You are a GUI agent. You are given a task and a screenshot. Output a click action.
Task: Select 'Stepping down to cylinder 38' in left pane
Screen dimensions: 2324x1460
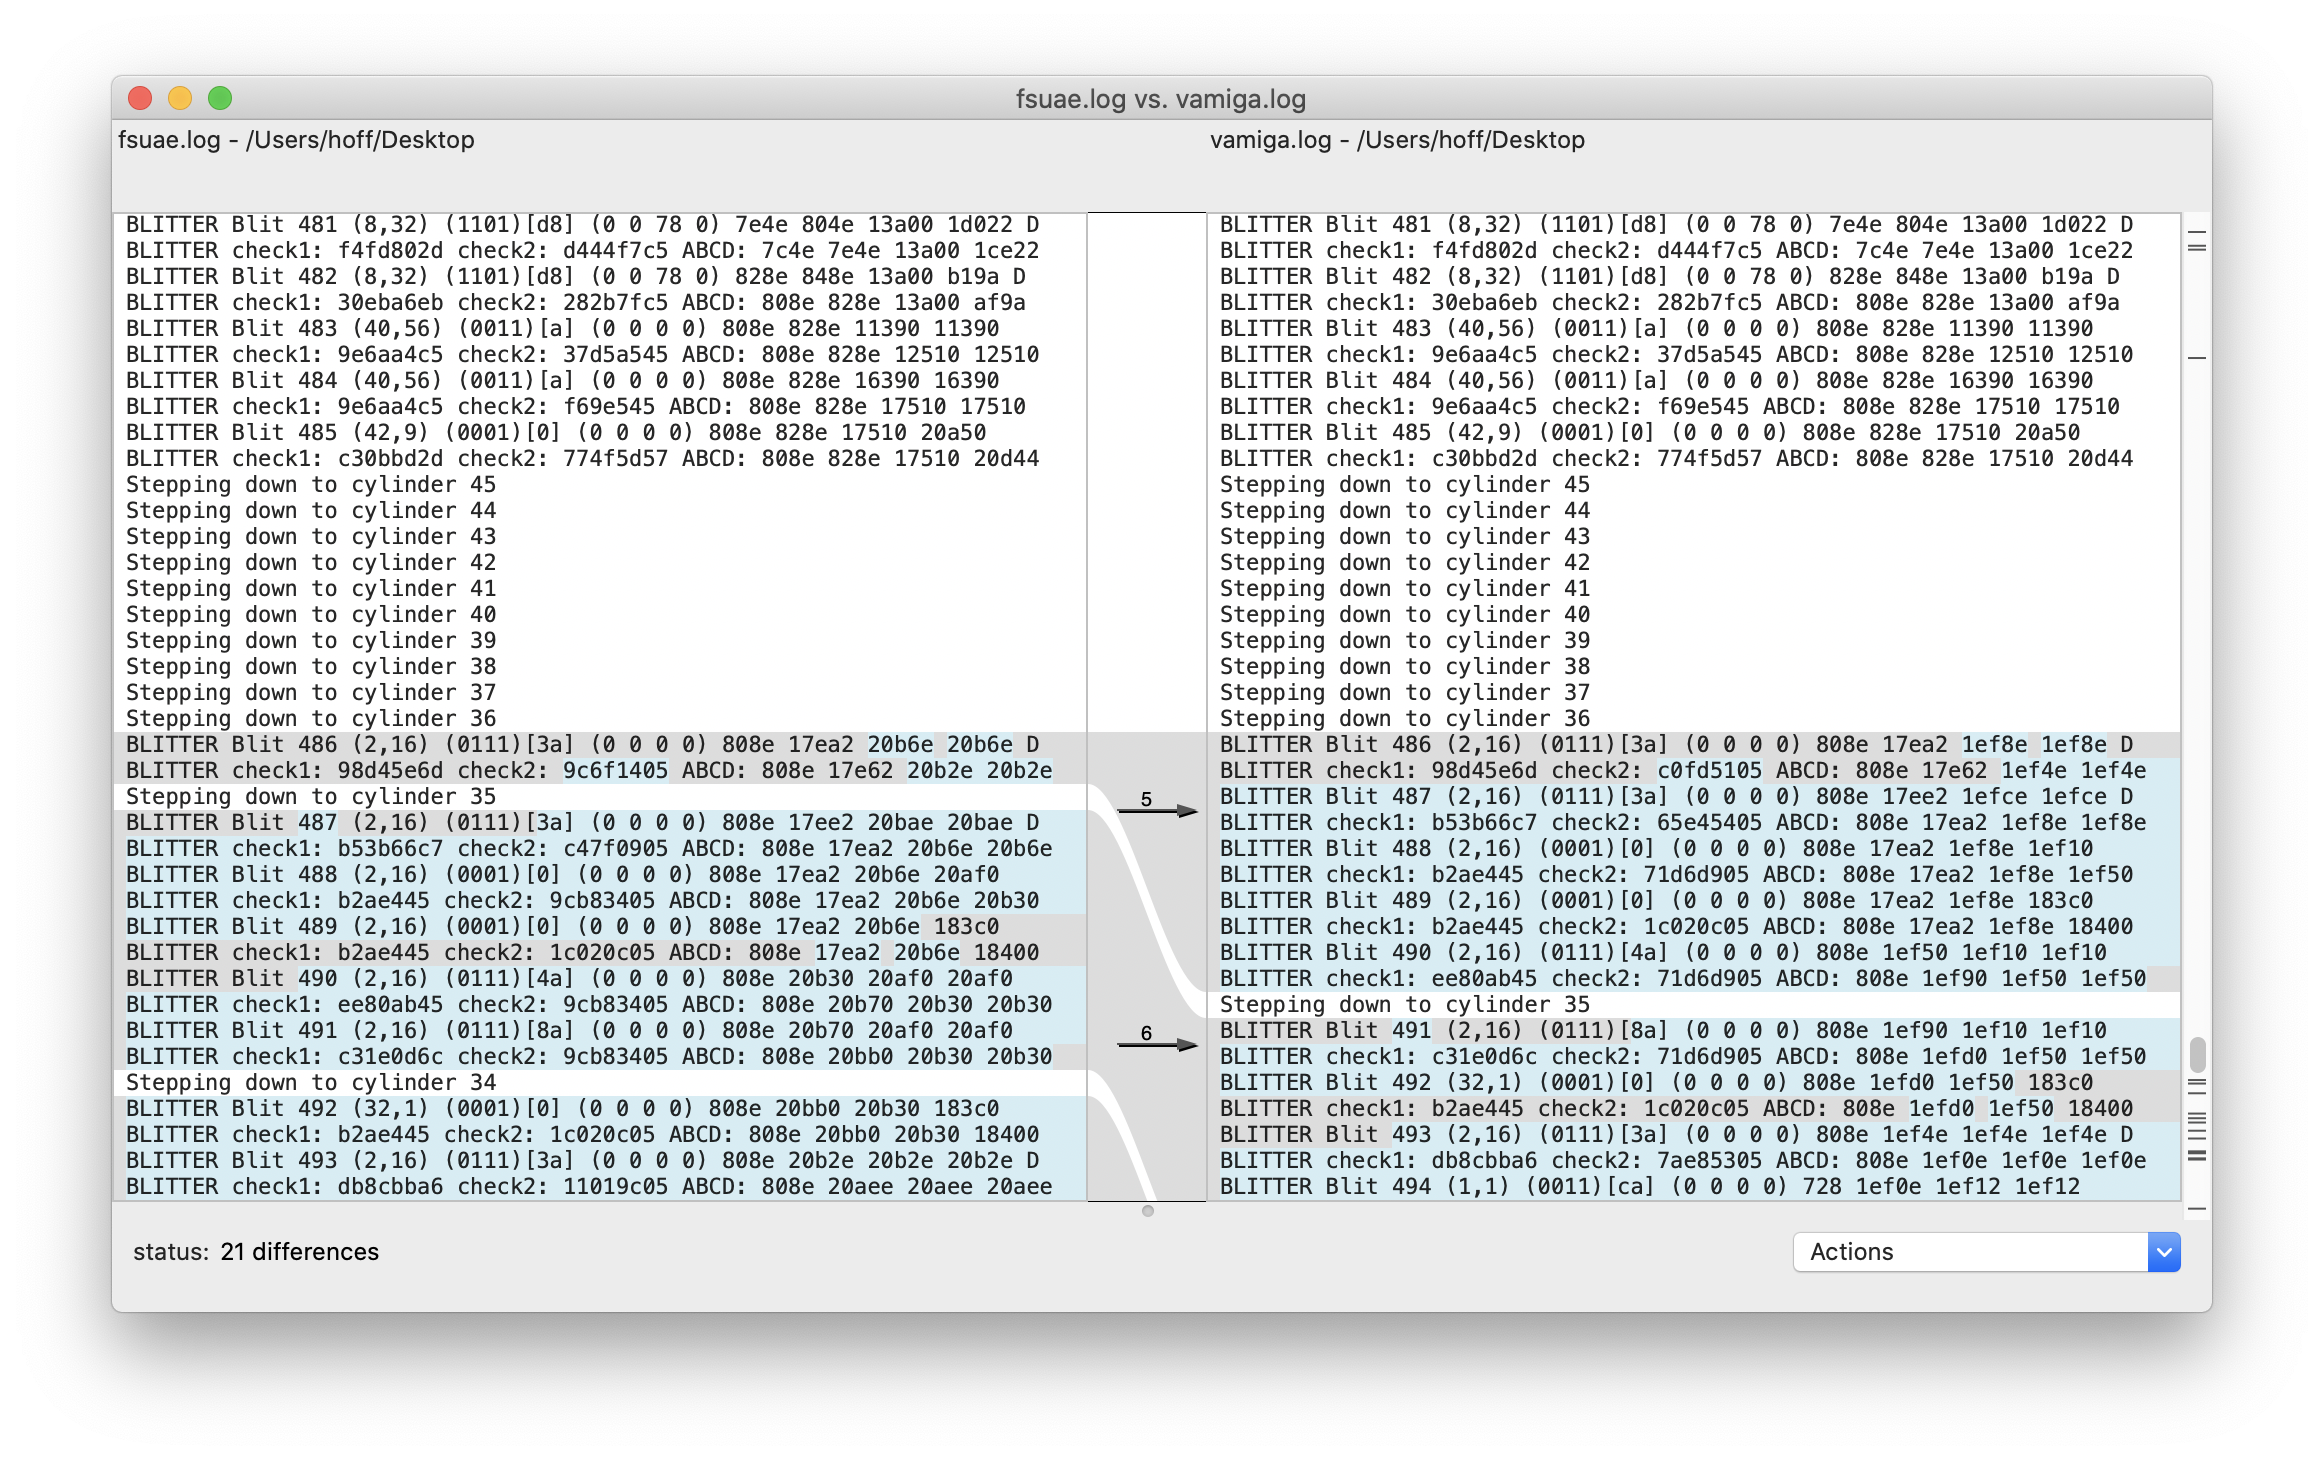[311, 667]
